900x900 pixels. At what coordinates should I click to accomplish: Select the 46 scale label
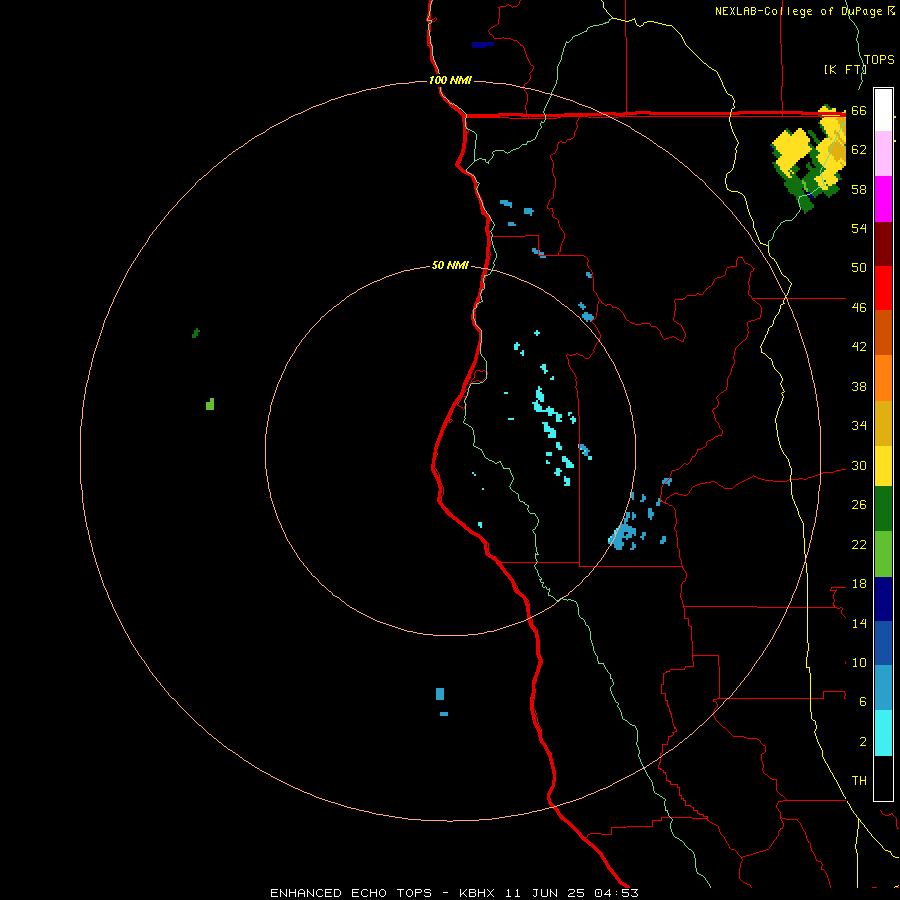(x=859, y=308)
